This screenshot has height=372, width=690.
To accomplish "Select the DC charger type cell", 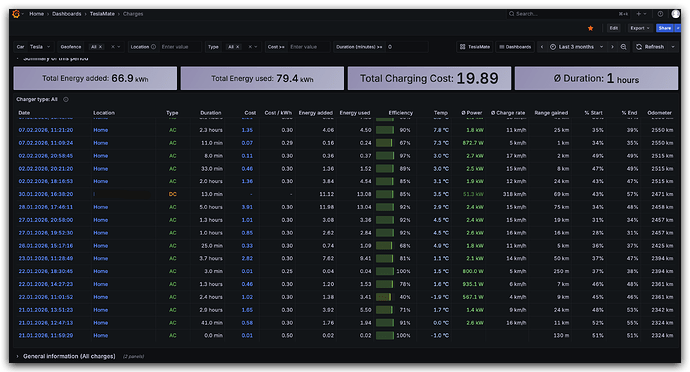I will coord(172,194).
